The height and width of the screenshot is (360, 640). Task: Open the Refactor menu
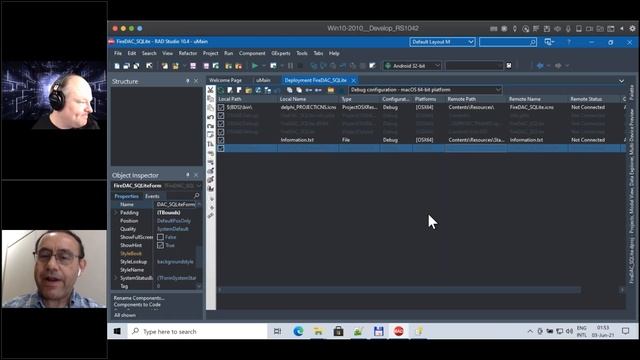click(x=188, y=53)
